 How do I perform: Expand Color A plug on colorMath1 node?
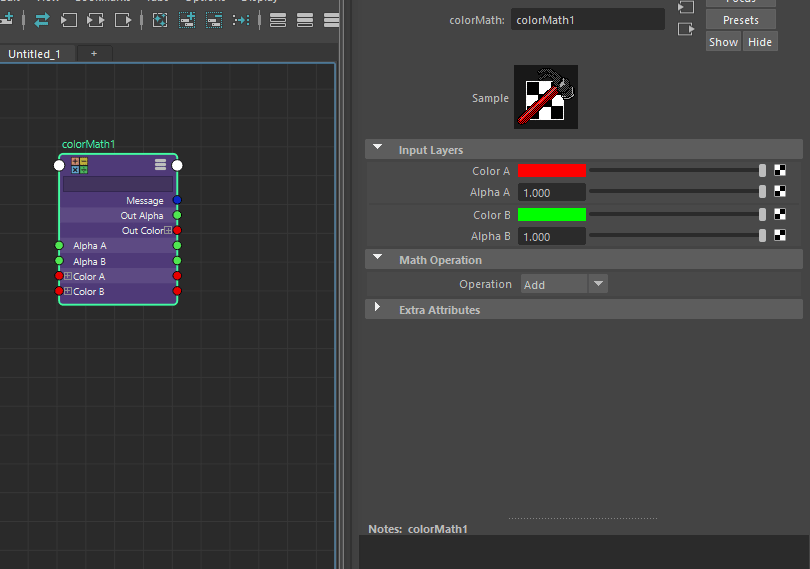(68, 276)
